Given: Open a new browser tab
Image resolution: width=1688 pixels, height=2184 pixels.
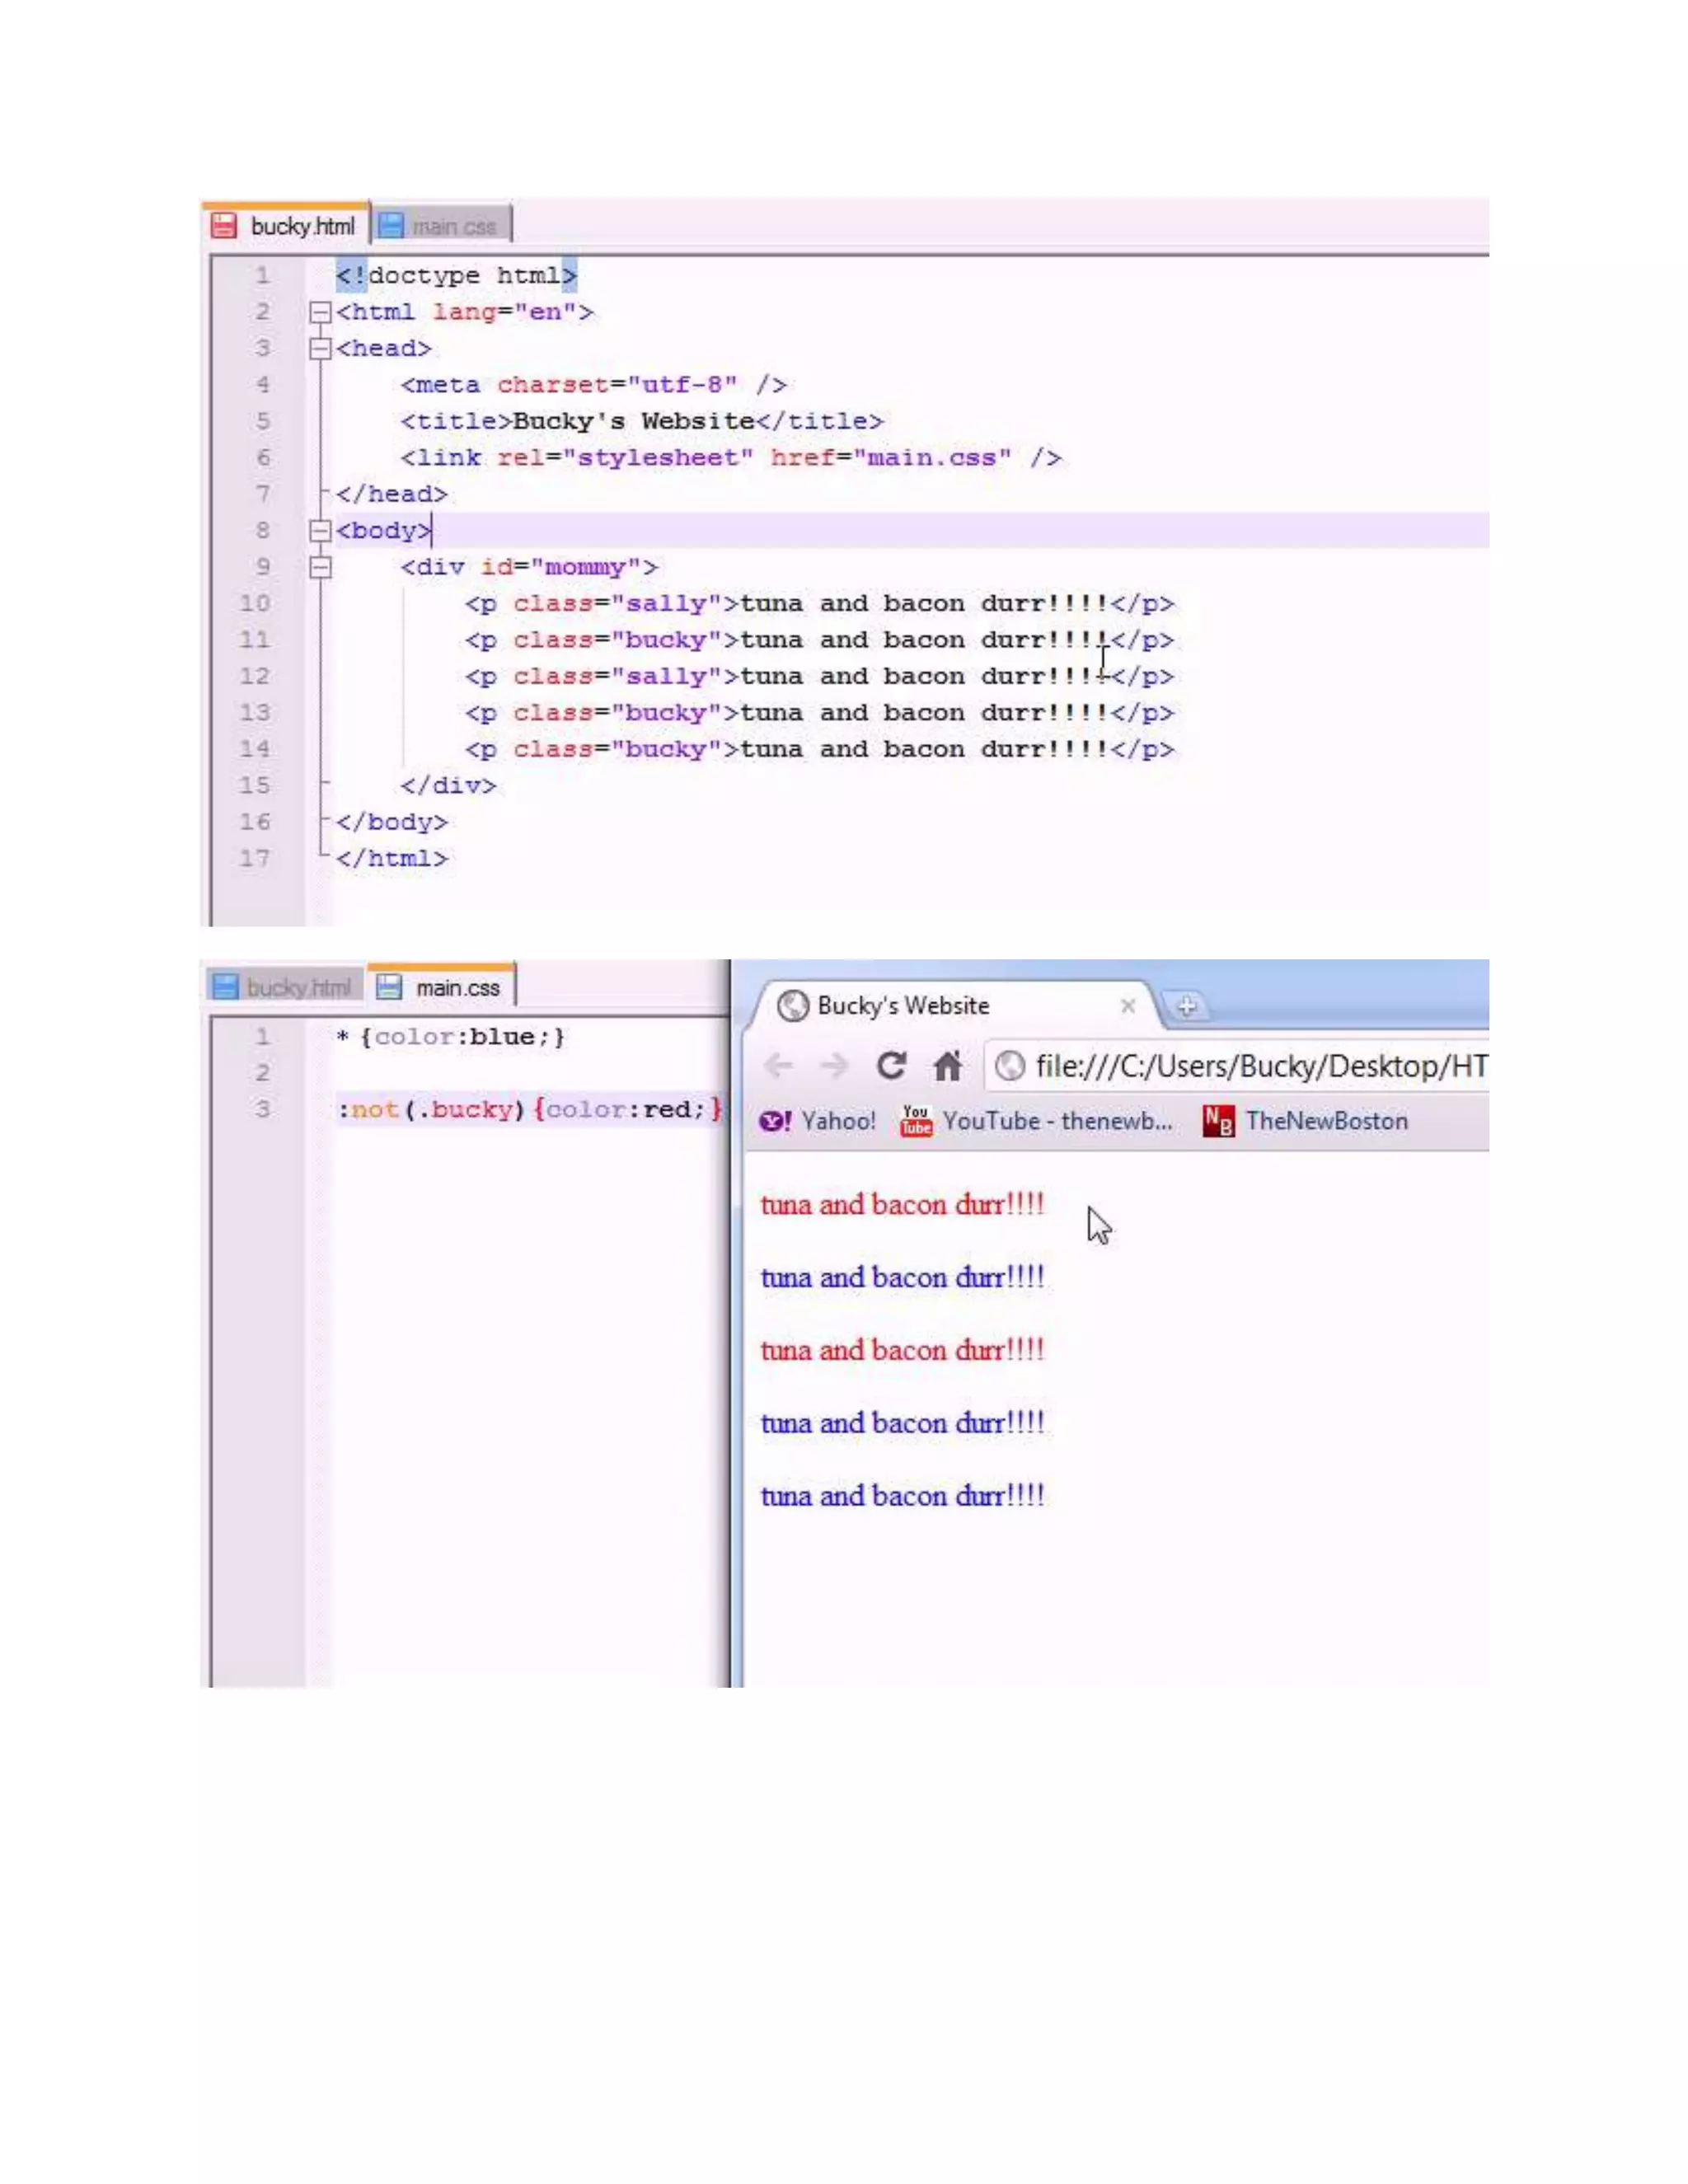Looking at the screenshot, I should 1187,1006.
